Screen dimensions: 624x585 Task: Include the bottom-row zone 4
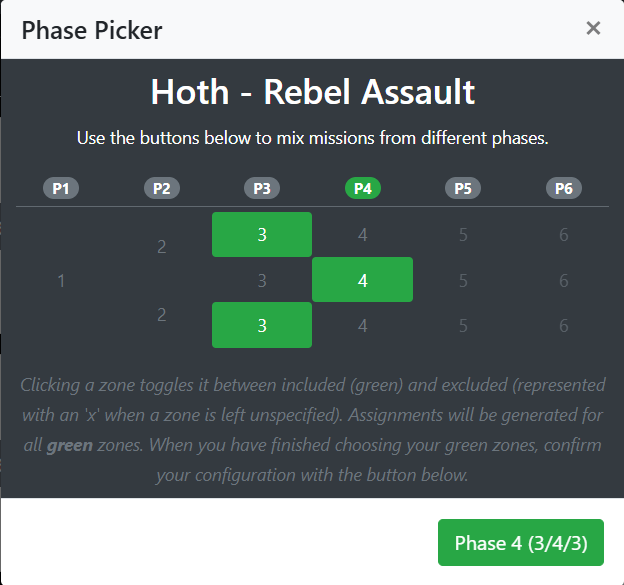tap(362, 325)
